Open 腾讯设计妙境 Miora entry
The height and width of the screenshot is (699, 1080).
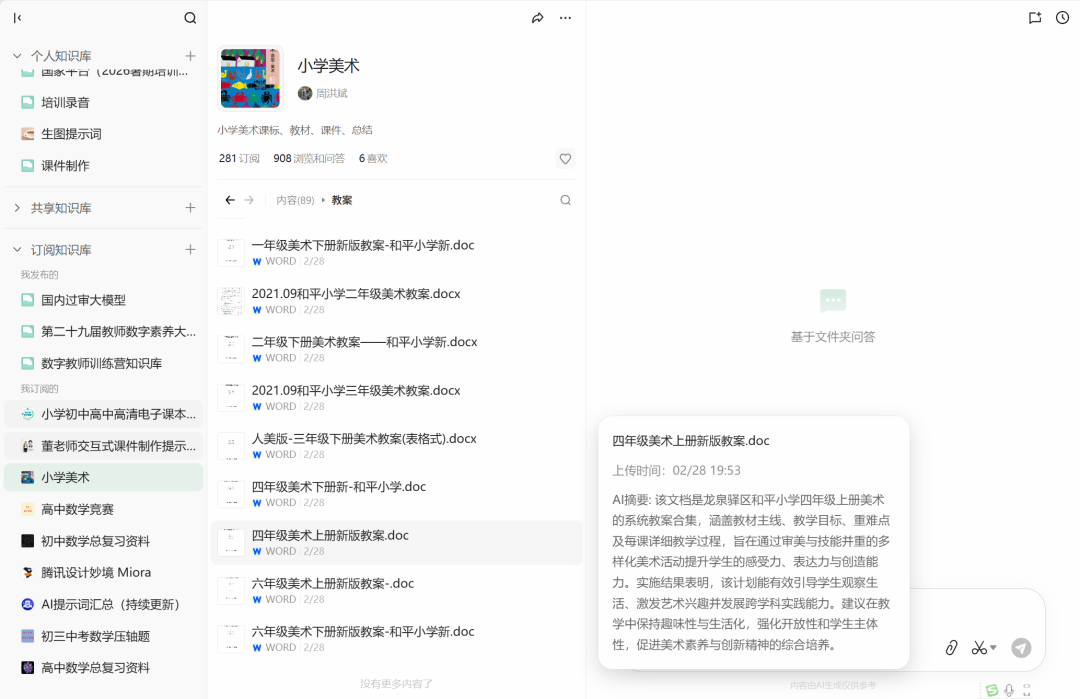103,572
